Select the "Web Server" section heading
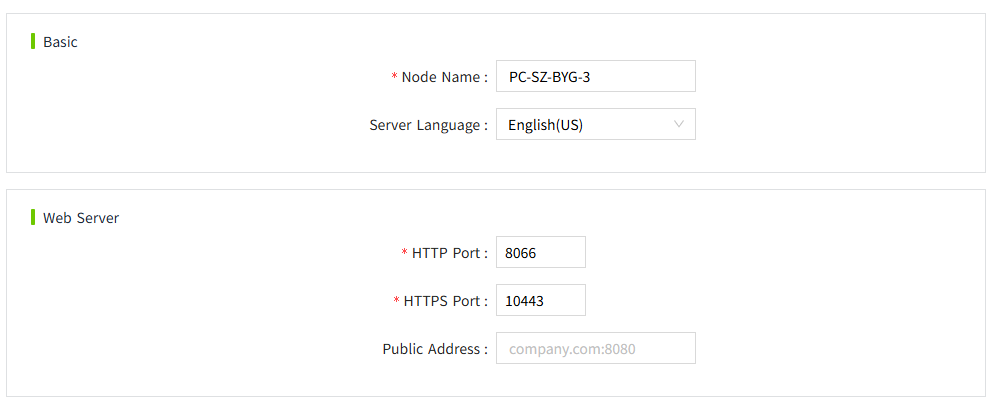 pyautogui.click(x=80, y=217)
